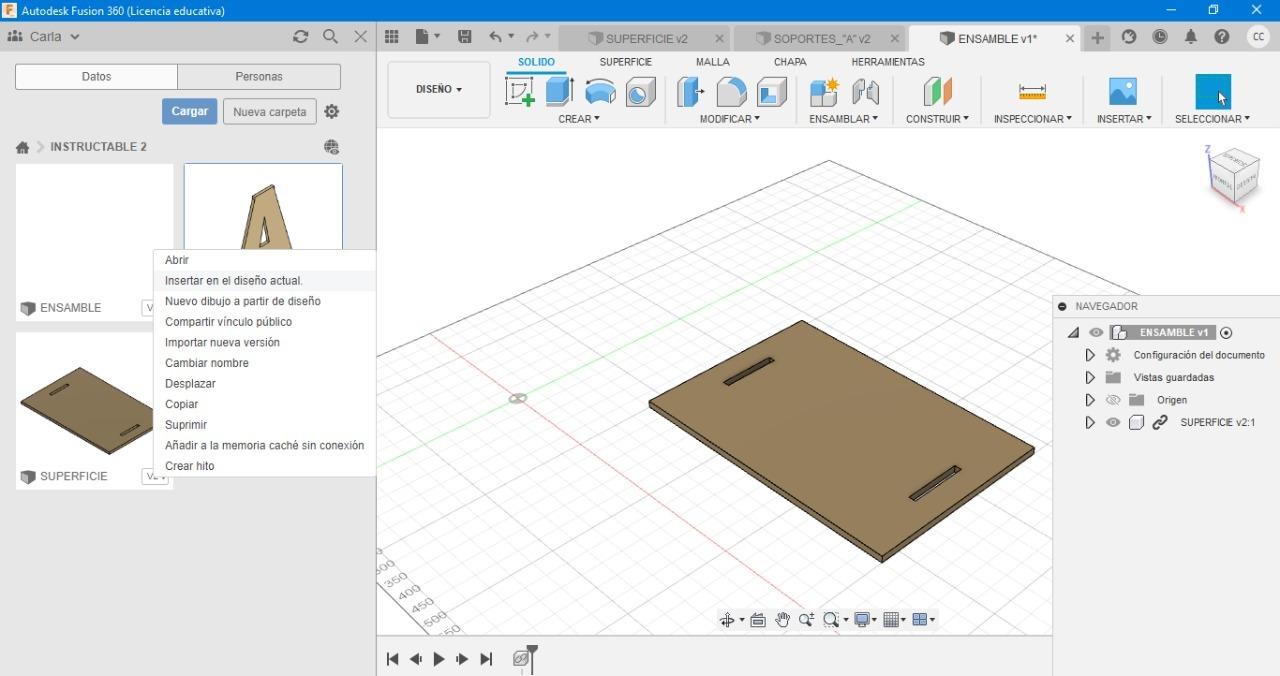
Task: Click the Create Sketch tool icon
Action: (520, 92)
